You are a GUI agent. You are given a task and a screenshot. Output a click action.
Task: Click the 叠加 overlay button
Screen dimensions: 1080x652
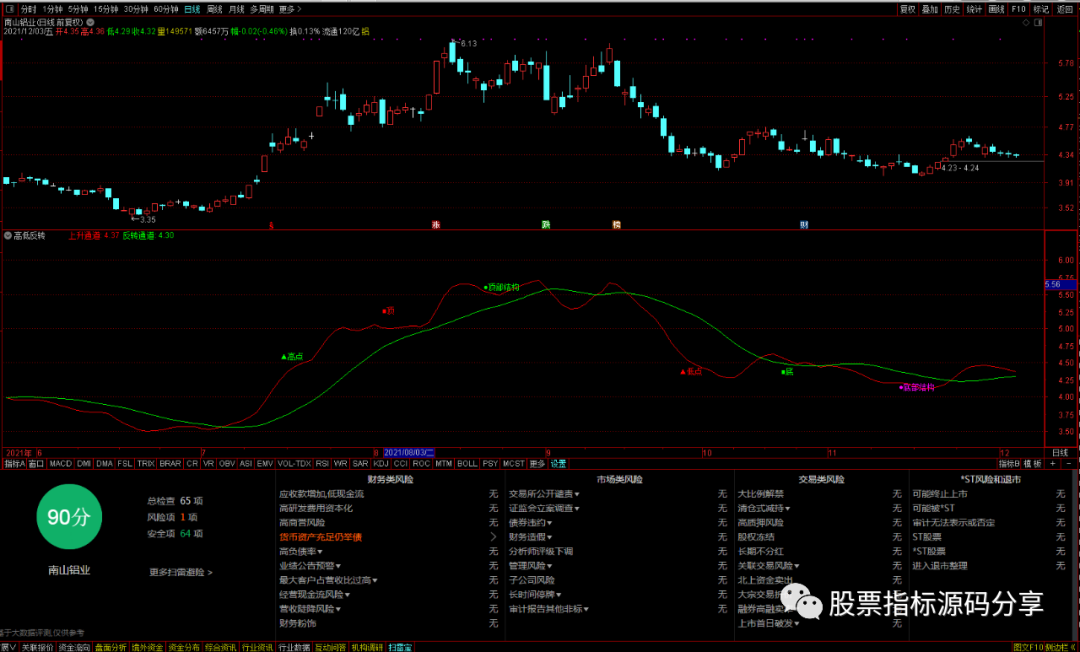930,9
